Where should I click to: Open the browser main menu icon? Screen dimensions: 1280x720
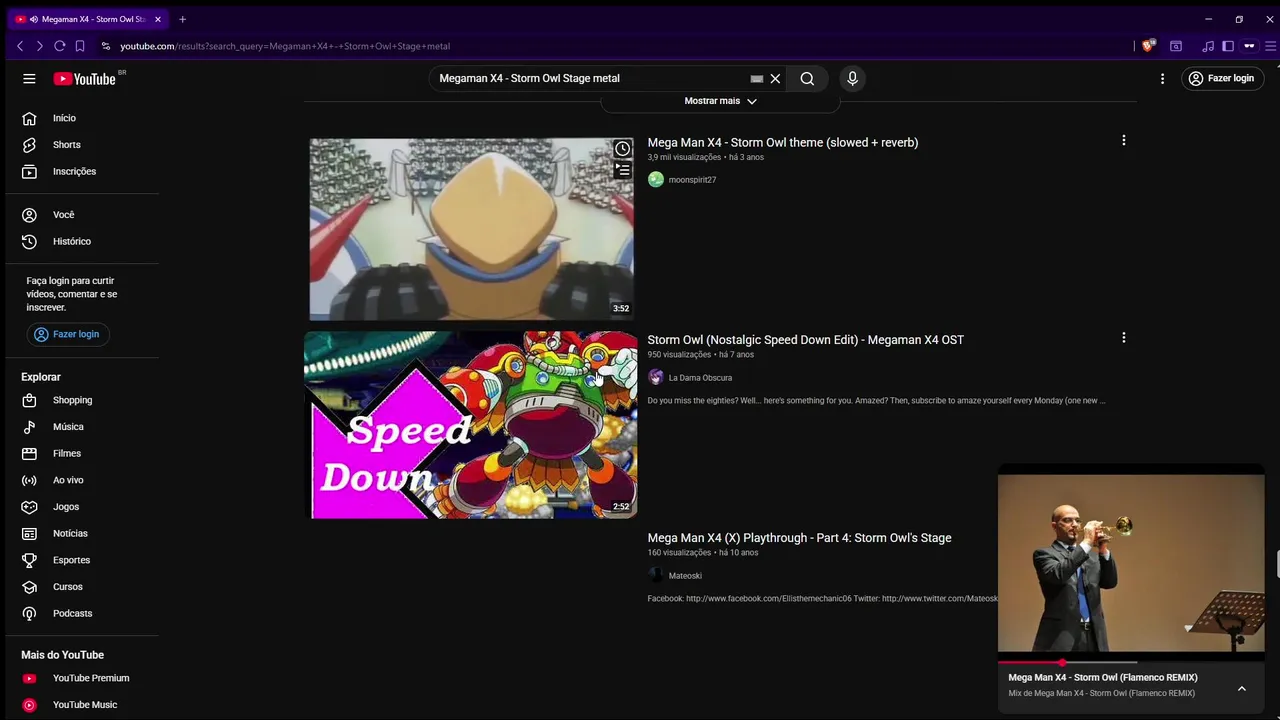tap(1270, 46)
